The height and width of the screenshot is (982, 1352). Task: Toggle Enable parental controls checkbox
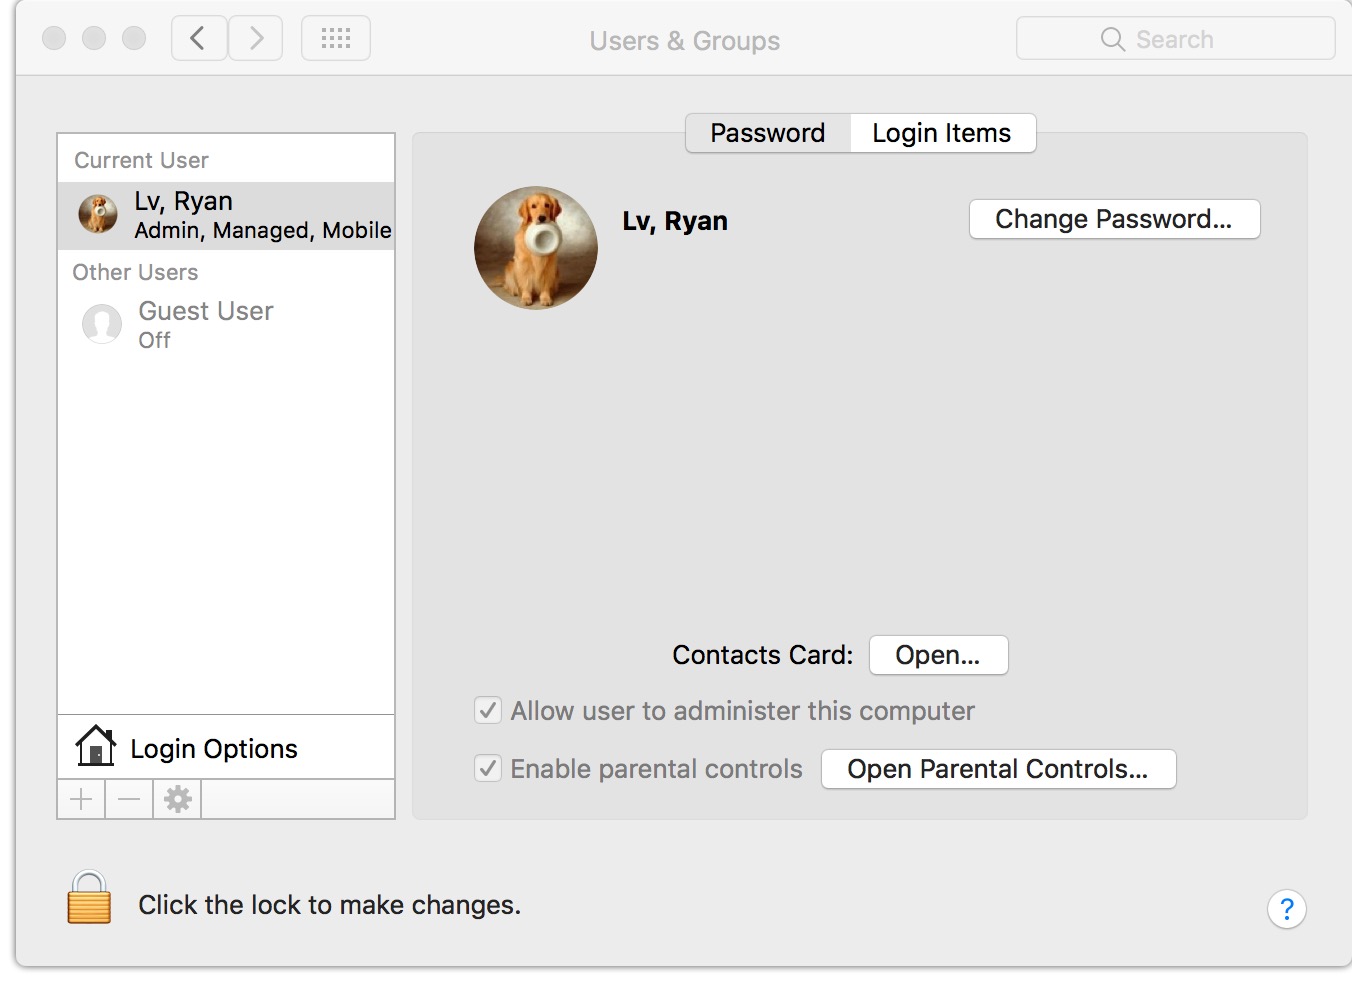488,769
